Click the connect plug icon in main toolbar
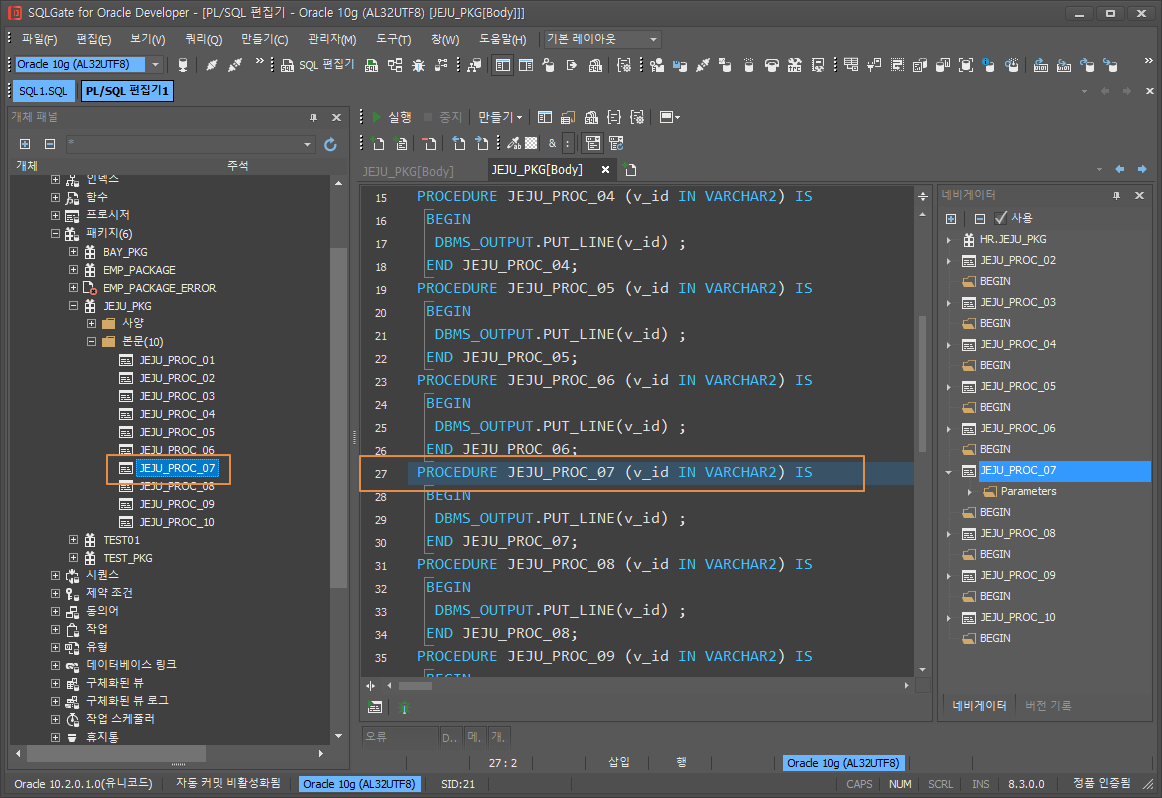The image size is (1162, 798). 212,65
